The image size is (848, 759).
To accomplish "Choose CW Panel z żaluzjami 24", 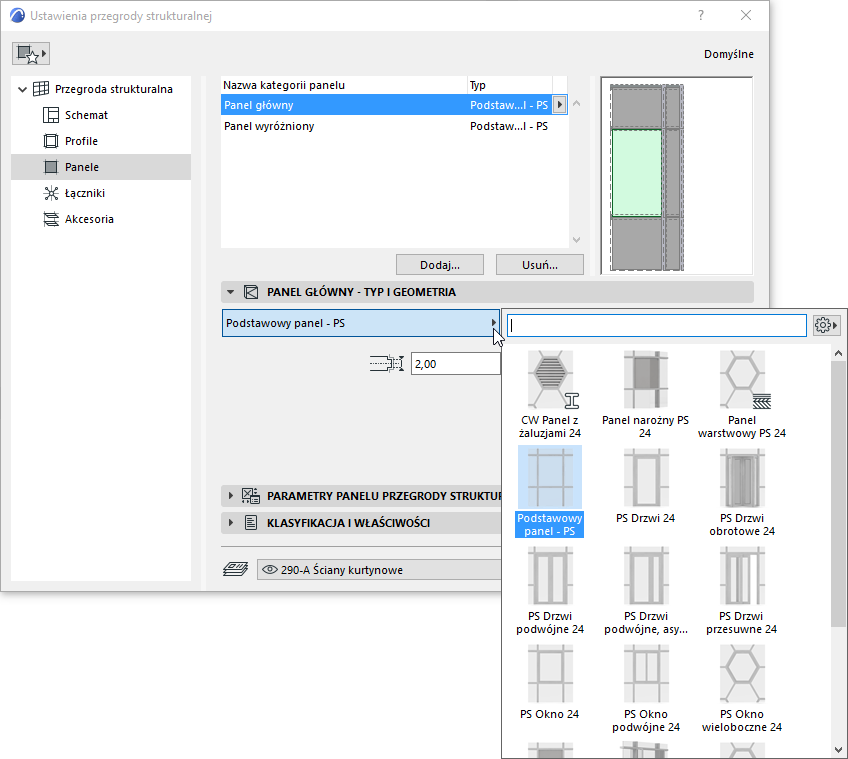I will [549, 395].
